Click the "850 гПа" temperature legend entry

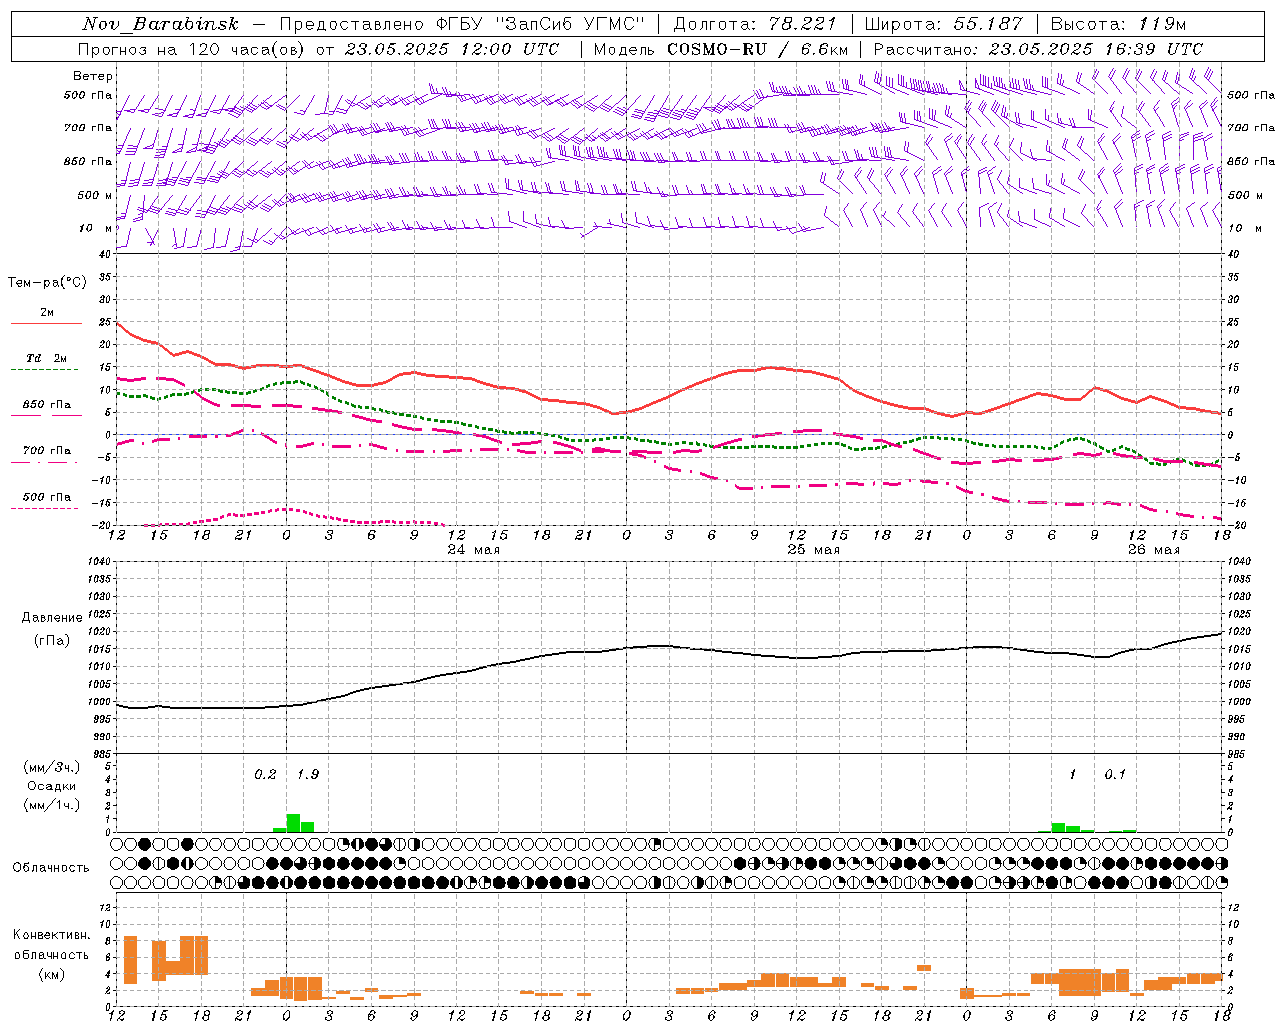[46, 405]
